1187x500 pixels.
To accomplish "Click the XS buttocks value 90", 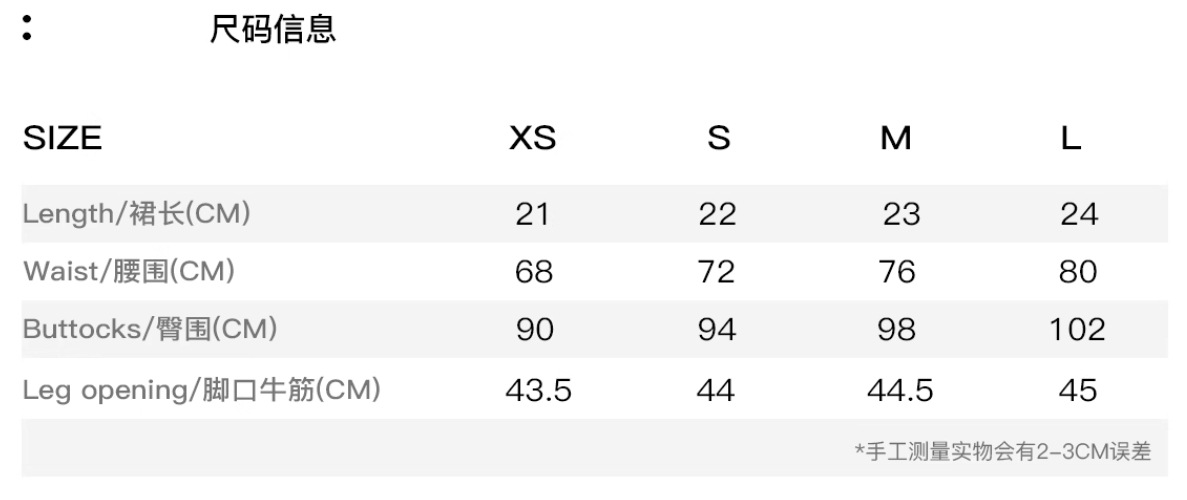I will click(534, 330).
